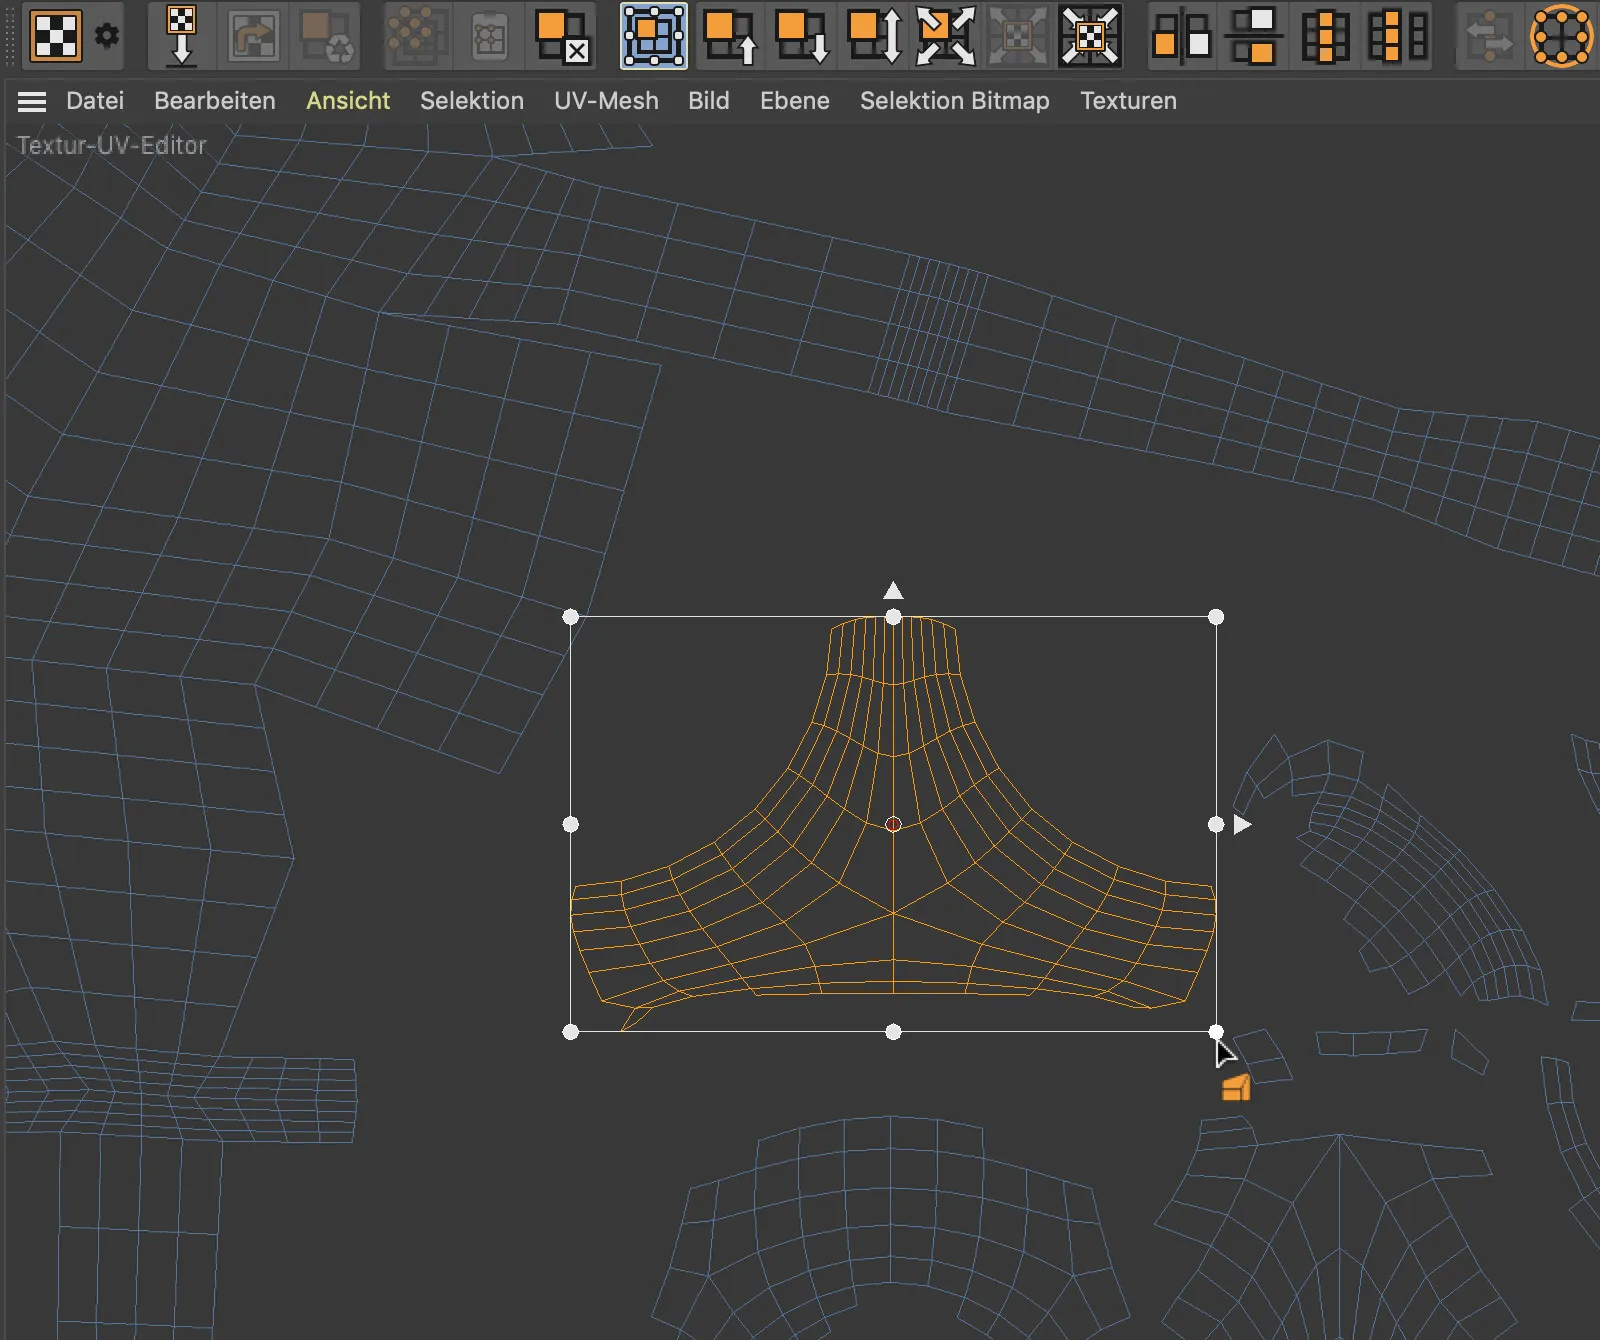
Task: Click the greyed-out dotted grid selection icon
Action: (417, 36)
